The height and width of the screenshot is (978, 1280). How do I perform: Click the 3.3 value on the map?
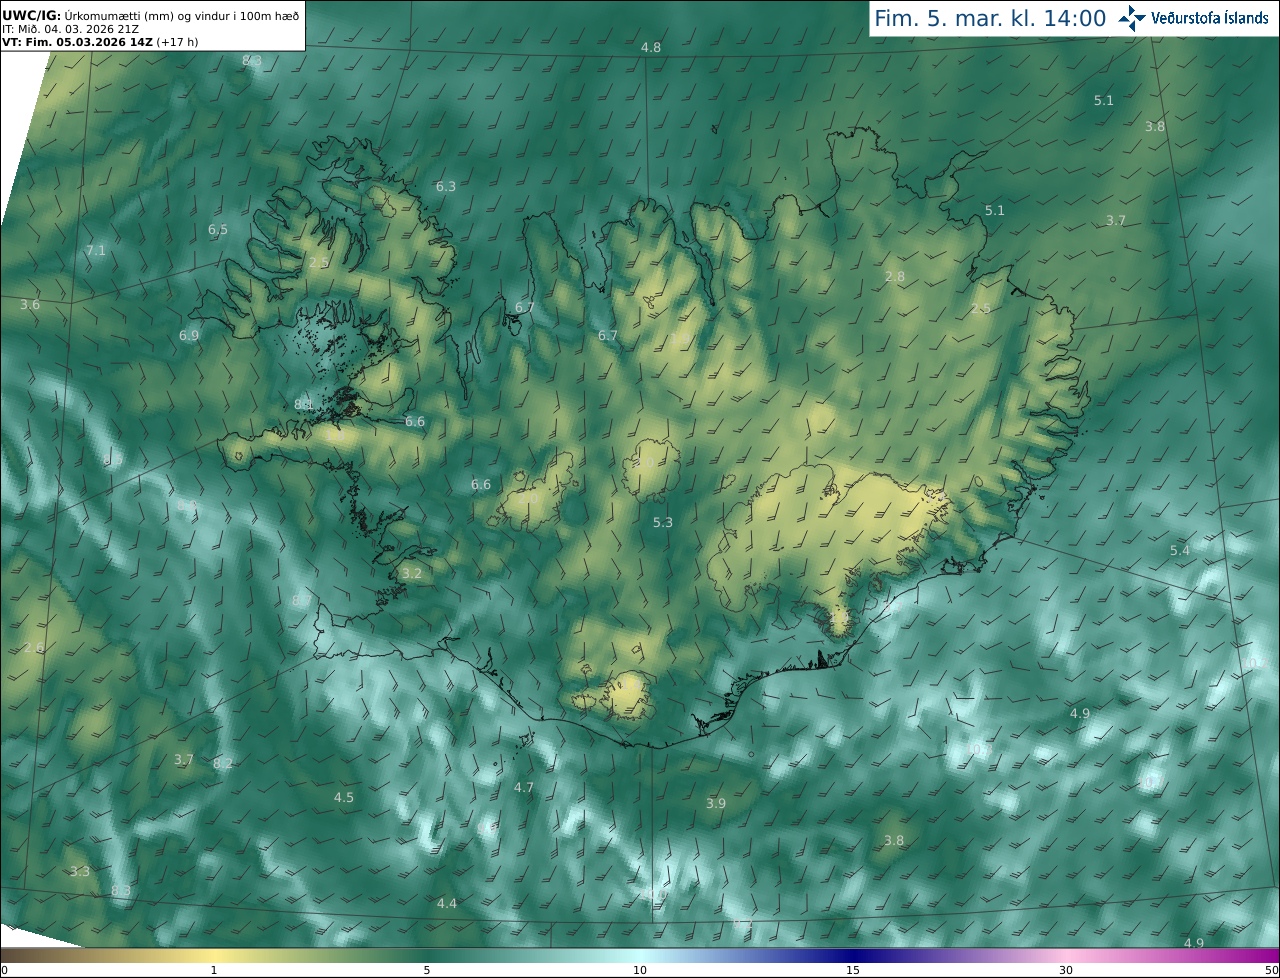(80, 872)
